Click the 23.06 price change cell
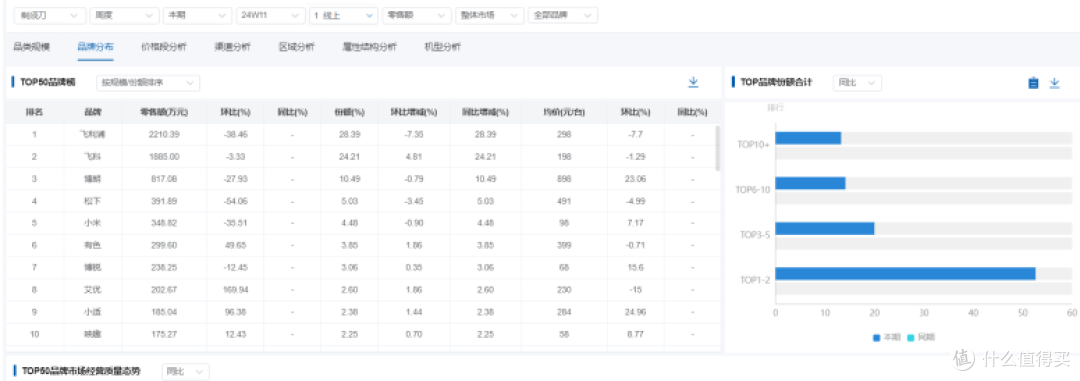This screenshot has height=381, width=1080. pos(636,178)
